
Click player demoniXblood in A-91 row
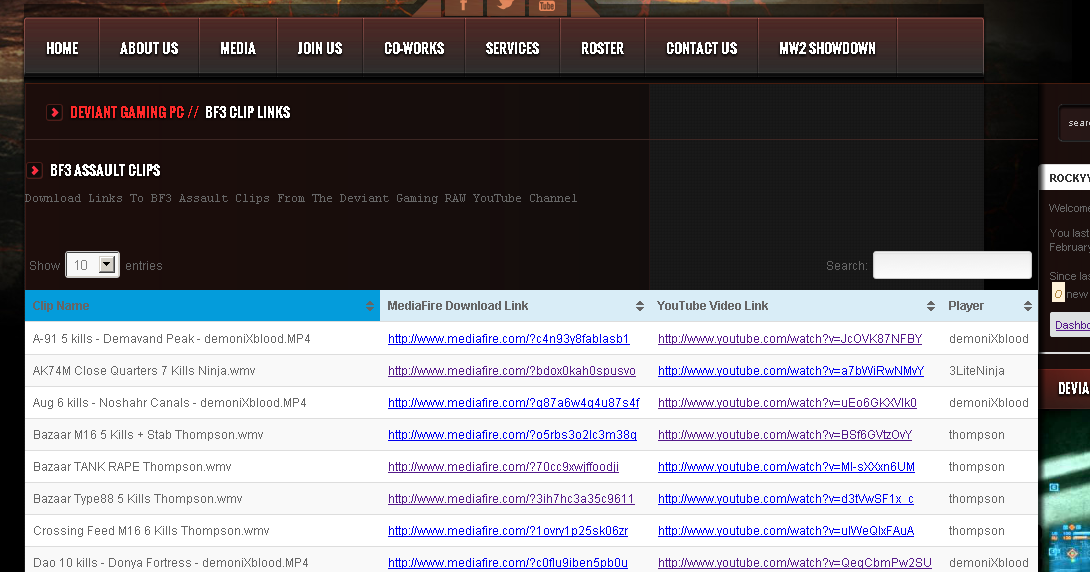point(989,338)
